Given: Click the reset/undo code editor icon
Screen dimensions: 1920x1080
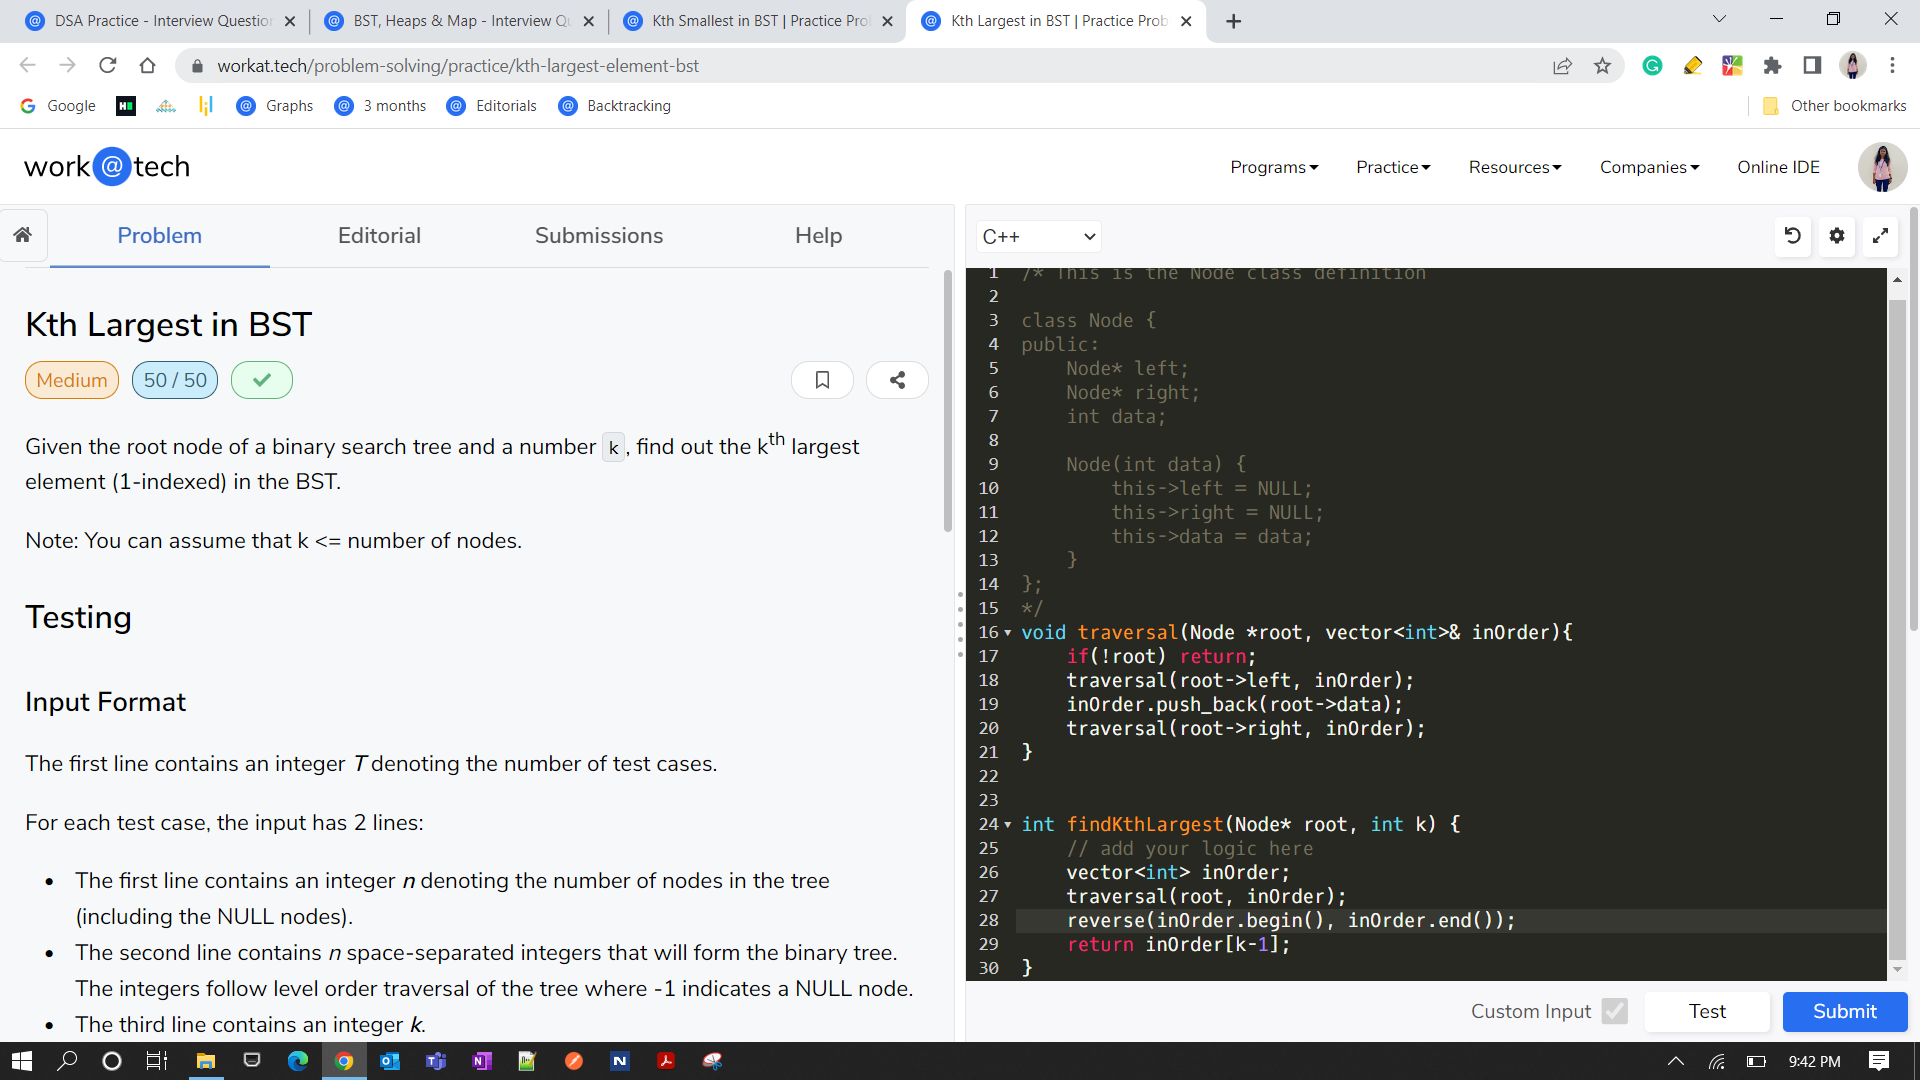Looking at the screenshot, I should [1792, 236].
